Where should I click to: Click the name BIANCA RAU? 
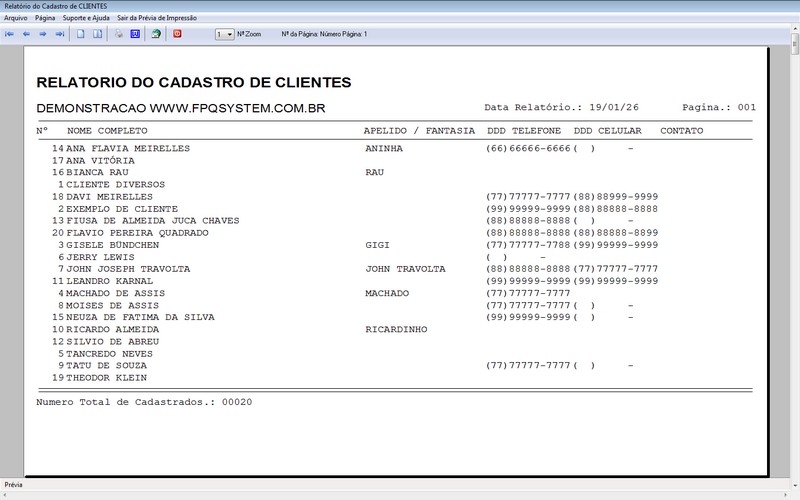tap(97, 172)
